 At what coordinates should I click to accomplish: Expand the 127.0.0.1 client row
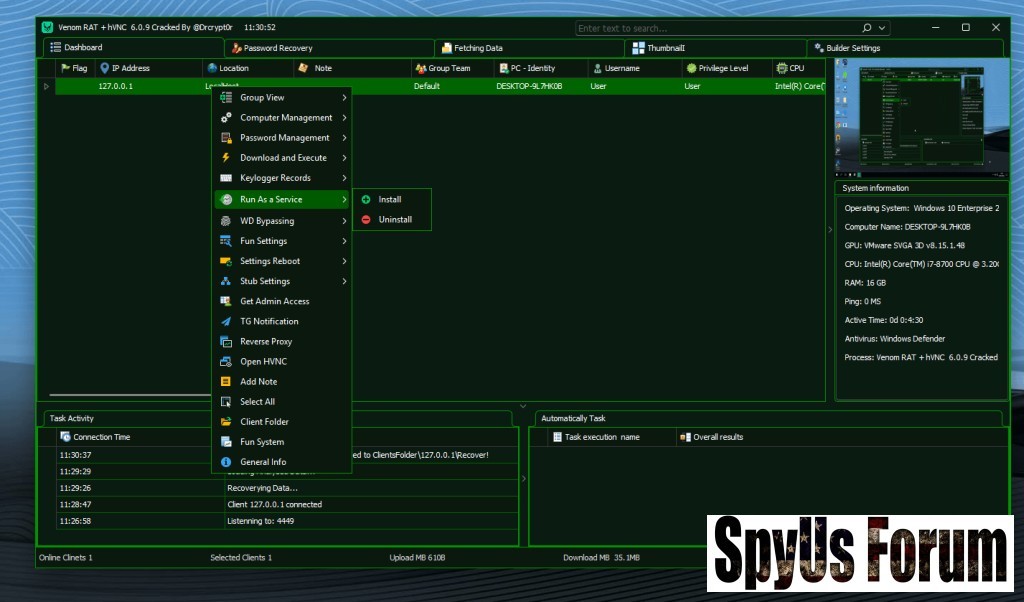pos(46,87)
